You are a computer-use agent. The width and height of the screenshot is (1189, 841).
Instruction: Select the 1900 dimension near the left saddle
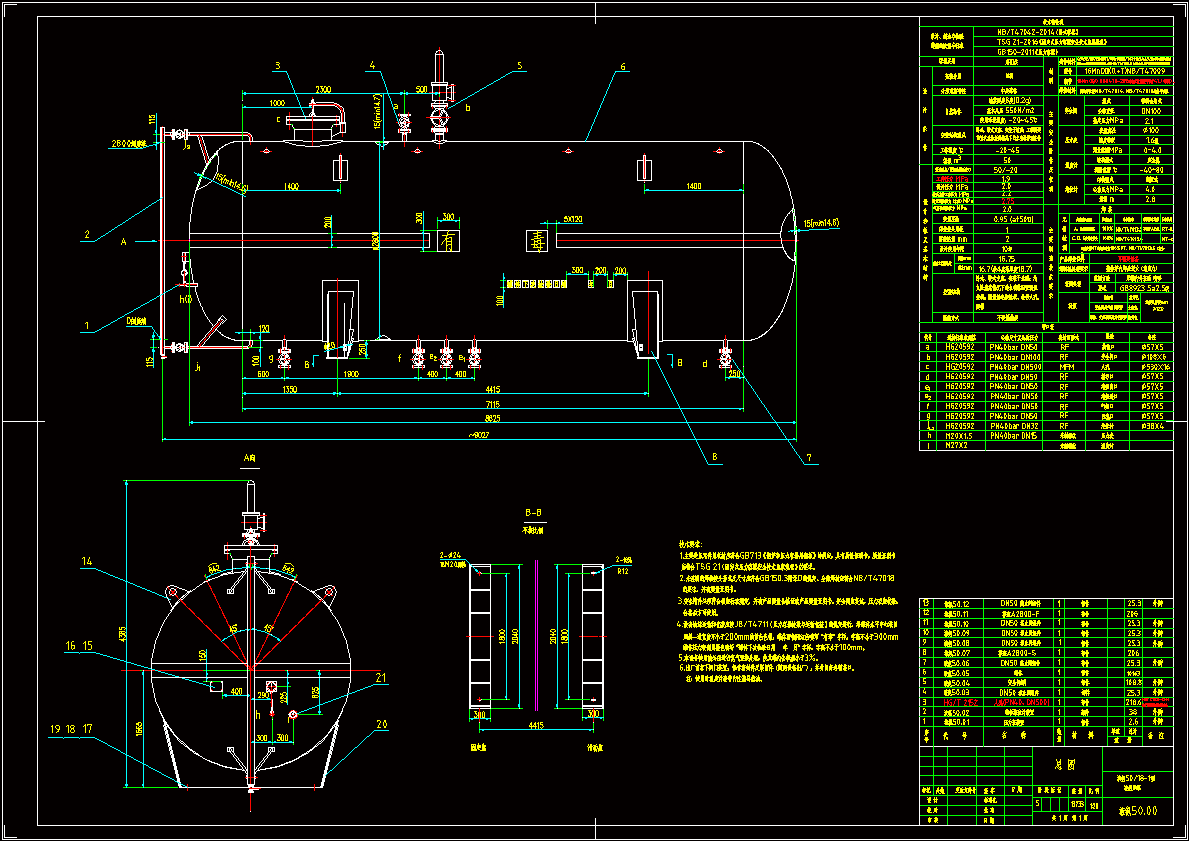tap(350, 375)
